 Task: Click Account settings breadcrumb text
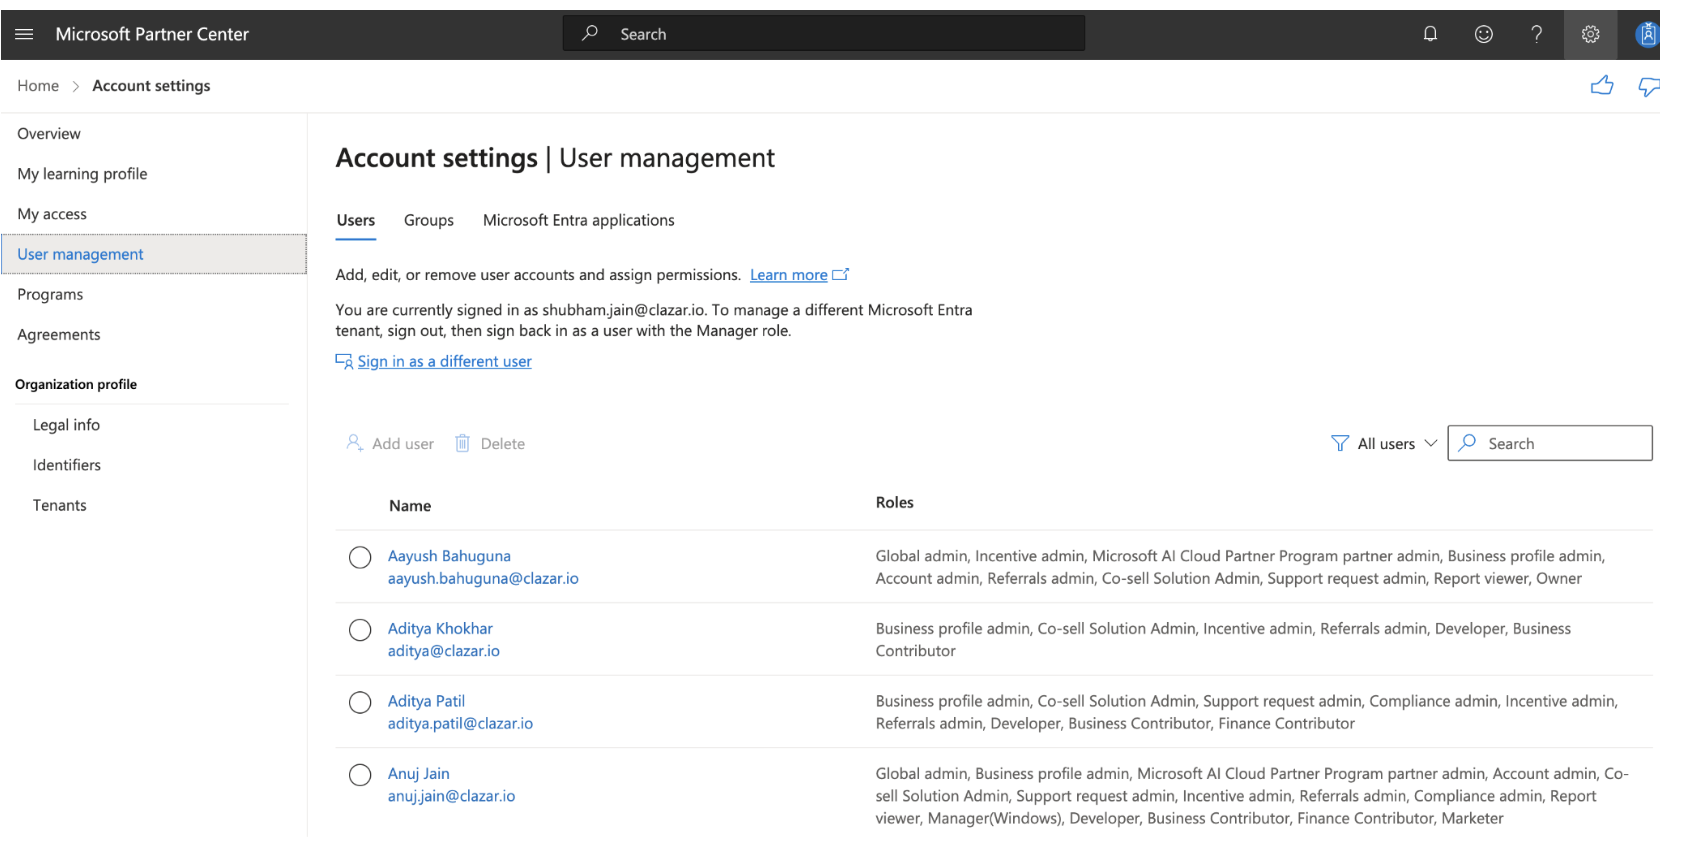point(151,86)
